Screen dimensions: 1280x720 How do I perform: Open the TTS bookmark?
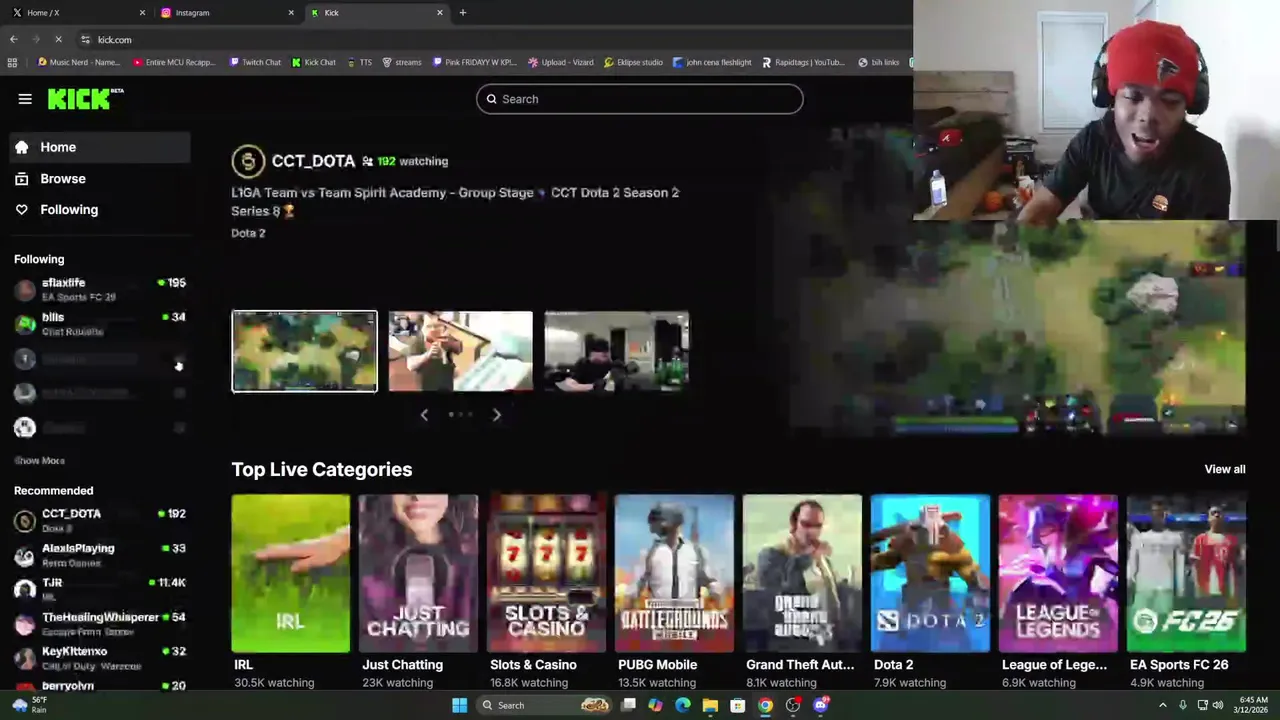click(x=359, y=62)
